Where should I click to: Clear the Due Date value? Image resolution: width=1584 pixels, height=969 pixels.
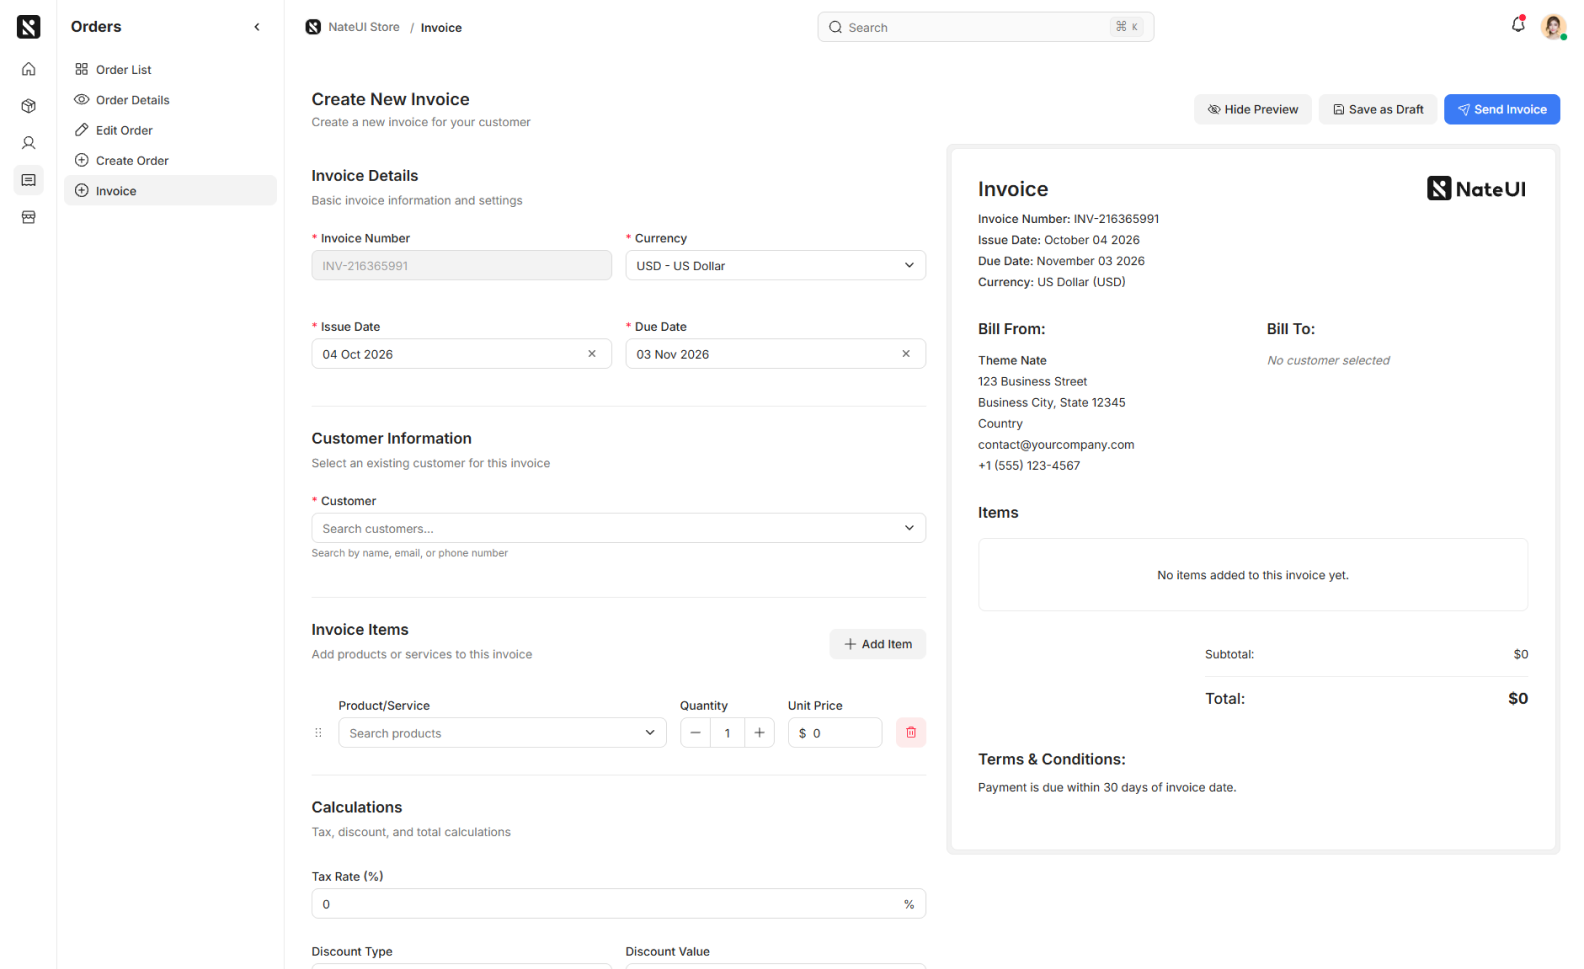[x=906, y=354]
